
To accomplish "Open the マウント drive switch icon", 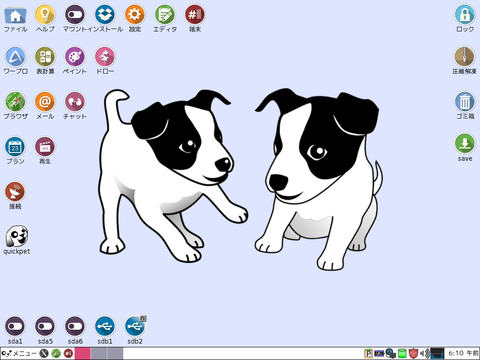I will [75, 15].
